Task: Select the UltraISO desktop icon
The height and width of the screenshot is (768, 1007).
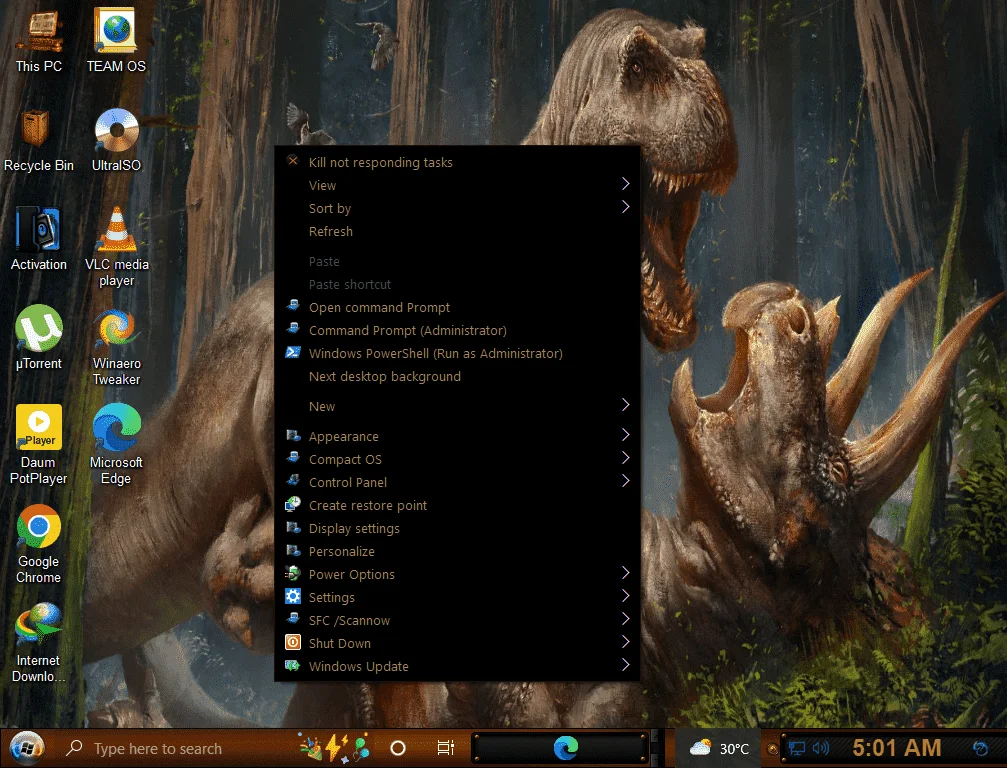Action: (x=116, y=140)
